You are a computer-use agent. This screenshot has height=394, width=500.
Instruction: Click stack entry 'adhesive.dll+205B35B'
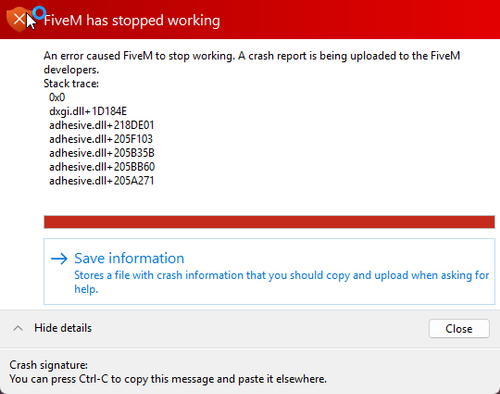coord(102,153)
